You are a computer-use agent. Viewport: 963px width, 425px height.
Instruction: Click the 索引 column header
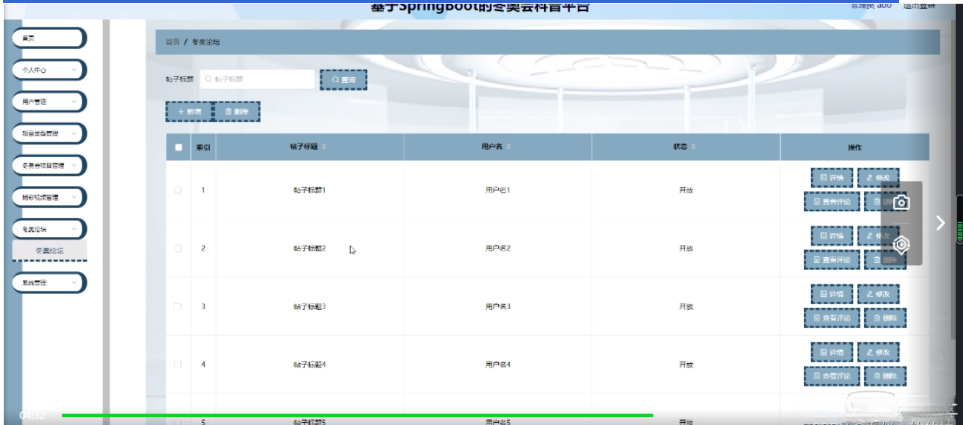pyautogui.click(x=203, y=147)
